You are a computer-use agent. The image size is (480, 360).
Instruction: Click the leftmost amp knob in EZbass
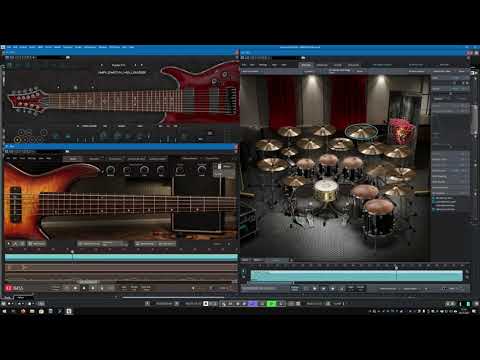click(x=110, y=170)
